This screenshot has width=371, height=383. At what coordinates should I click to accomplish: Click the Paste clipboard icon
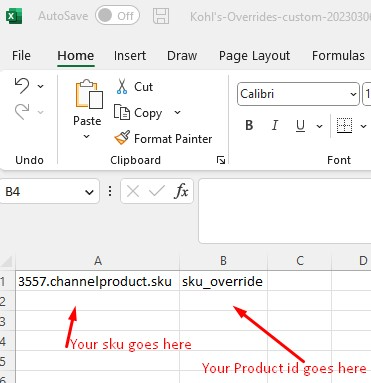[88, 94]
